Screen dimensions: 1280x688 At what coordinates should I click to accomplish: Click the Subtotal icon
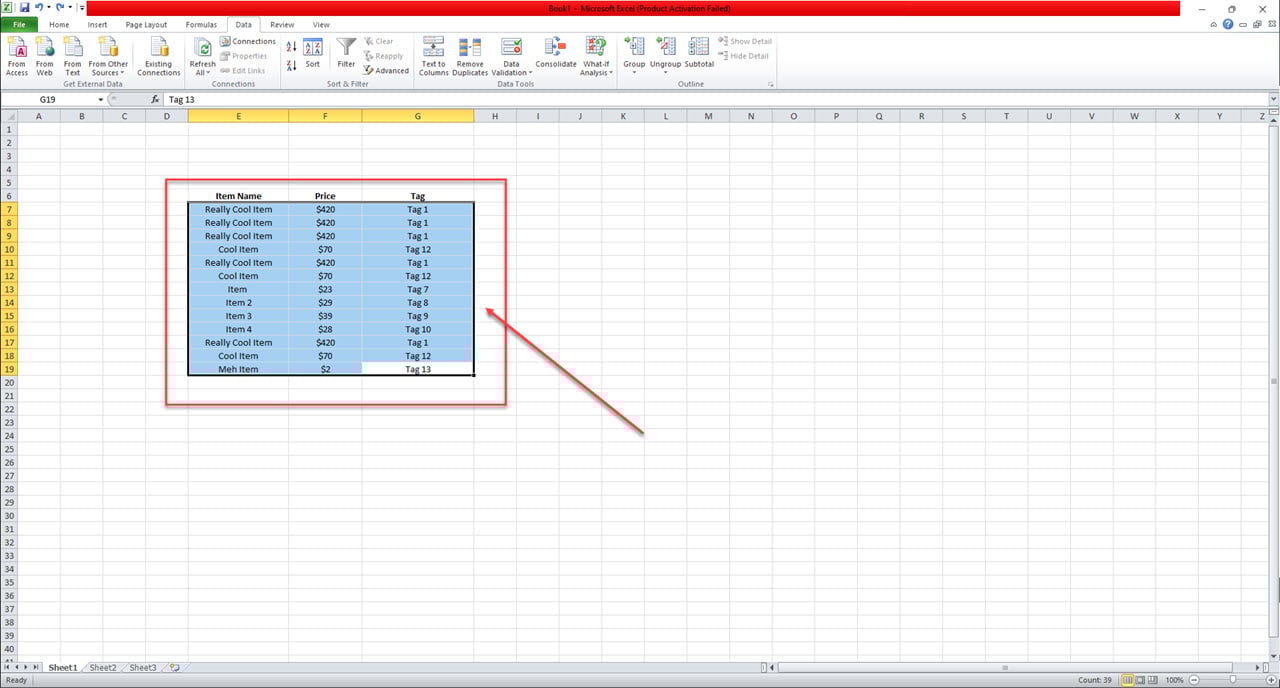pyautogui.click(x=699, y=55)
